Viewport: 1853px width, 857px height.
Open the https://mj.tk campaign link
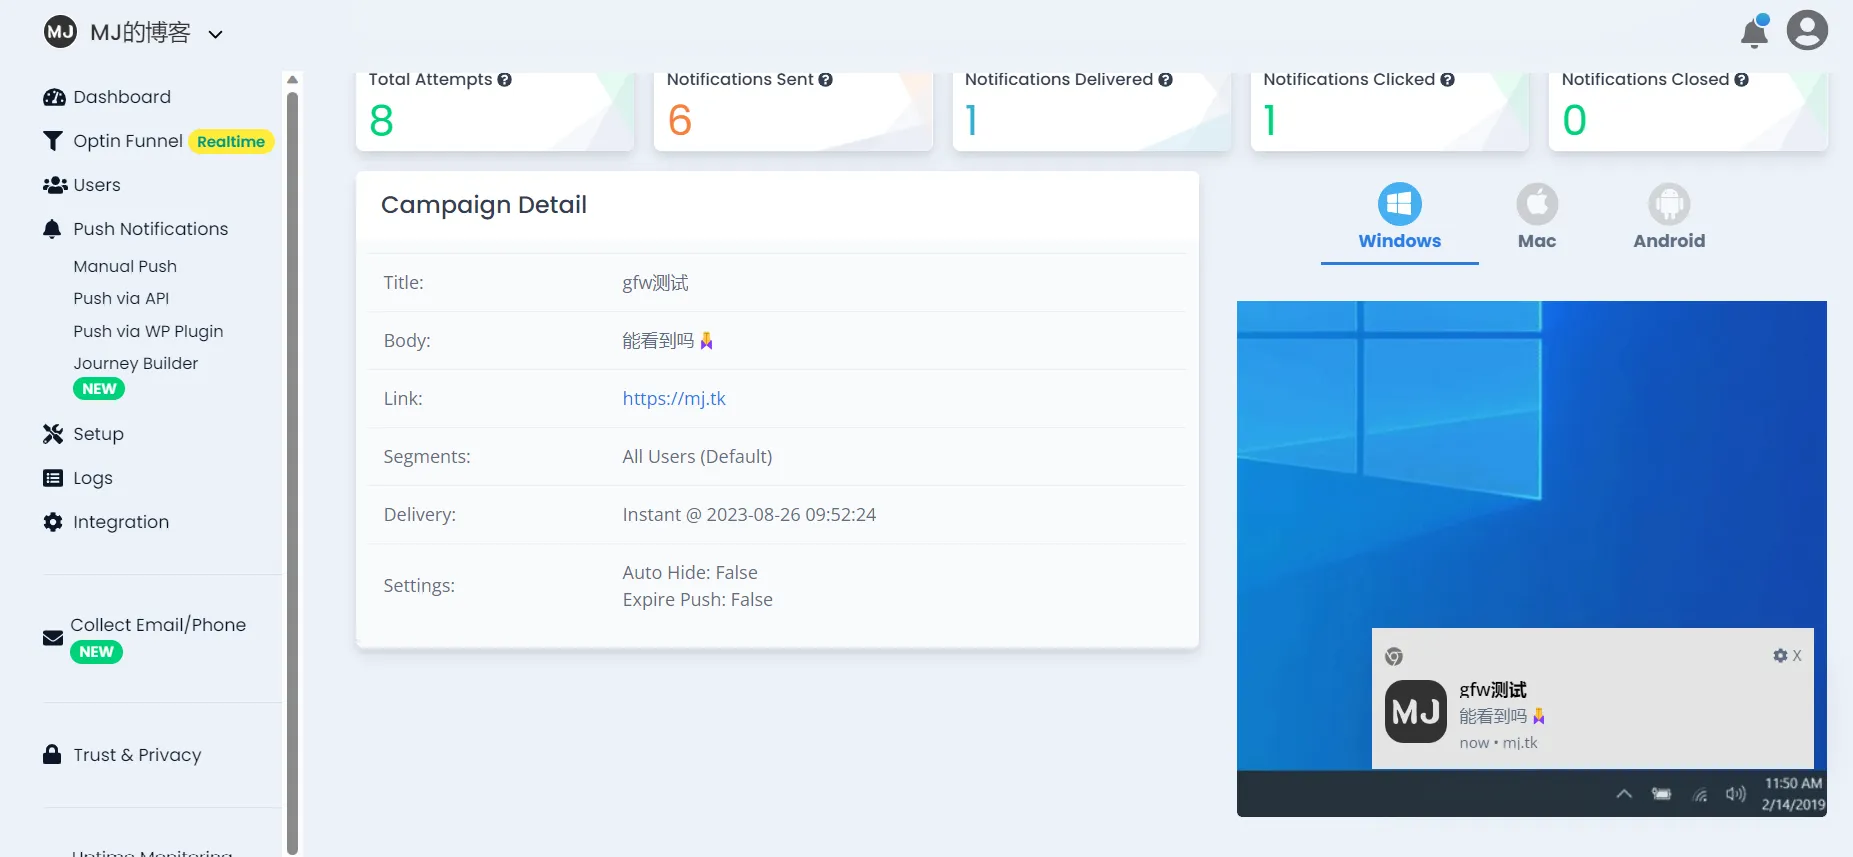pyautogui.click(x=674, y=398)
